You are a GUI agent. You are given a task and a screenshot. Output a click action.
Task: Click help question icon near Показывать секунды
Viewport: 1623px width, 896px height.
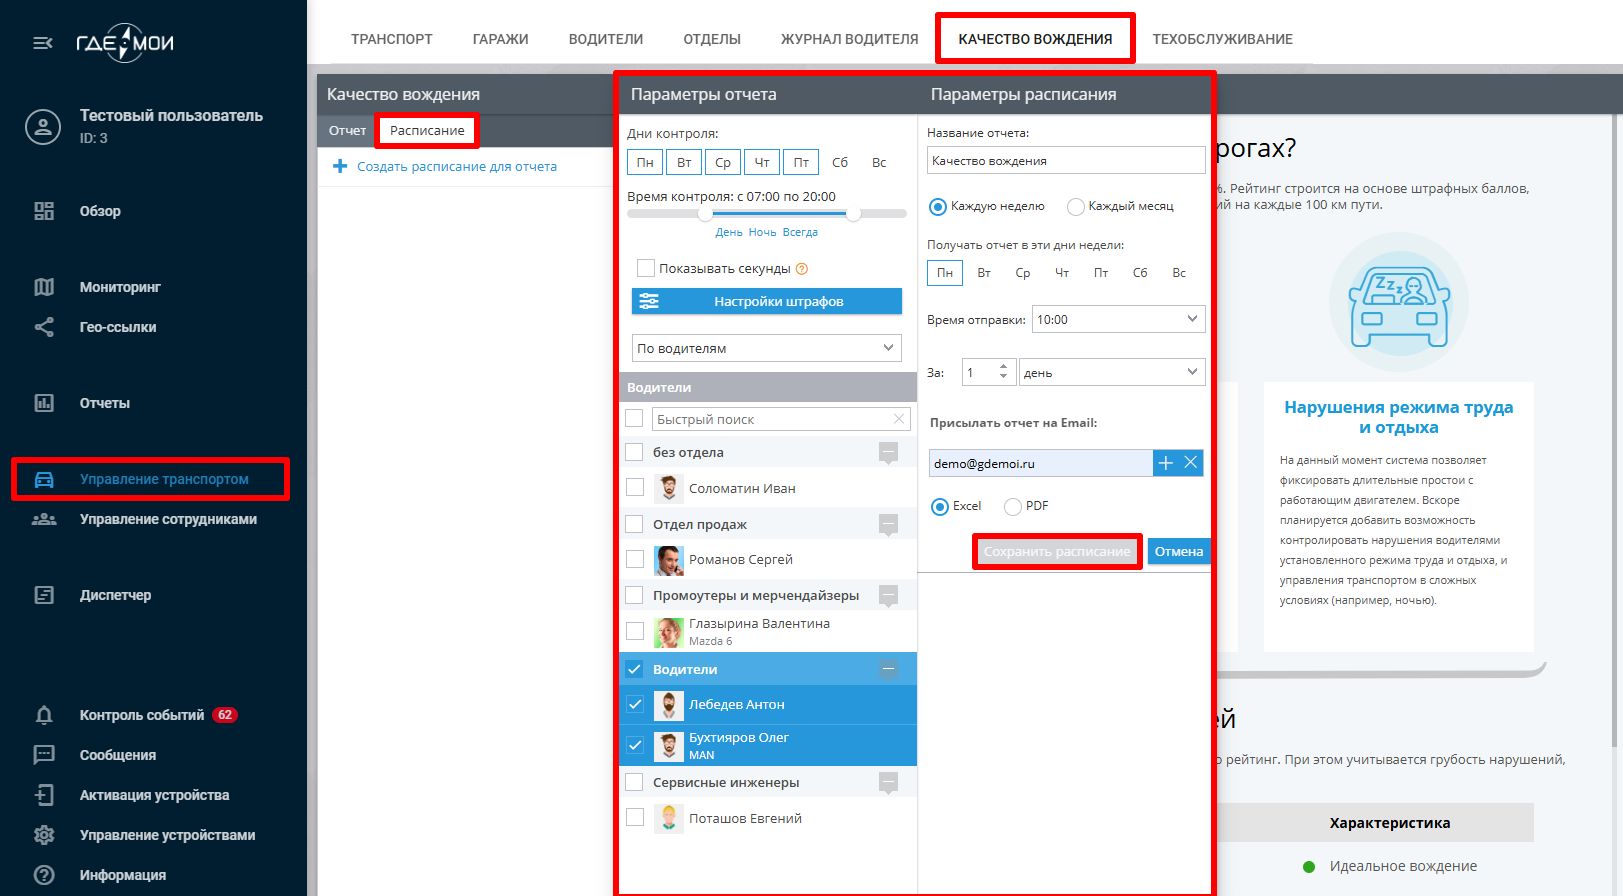(802, 269)
